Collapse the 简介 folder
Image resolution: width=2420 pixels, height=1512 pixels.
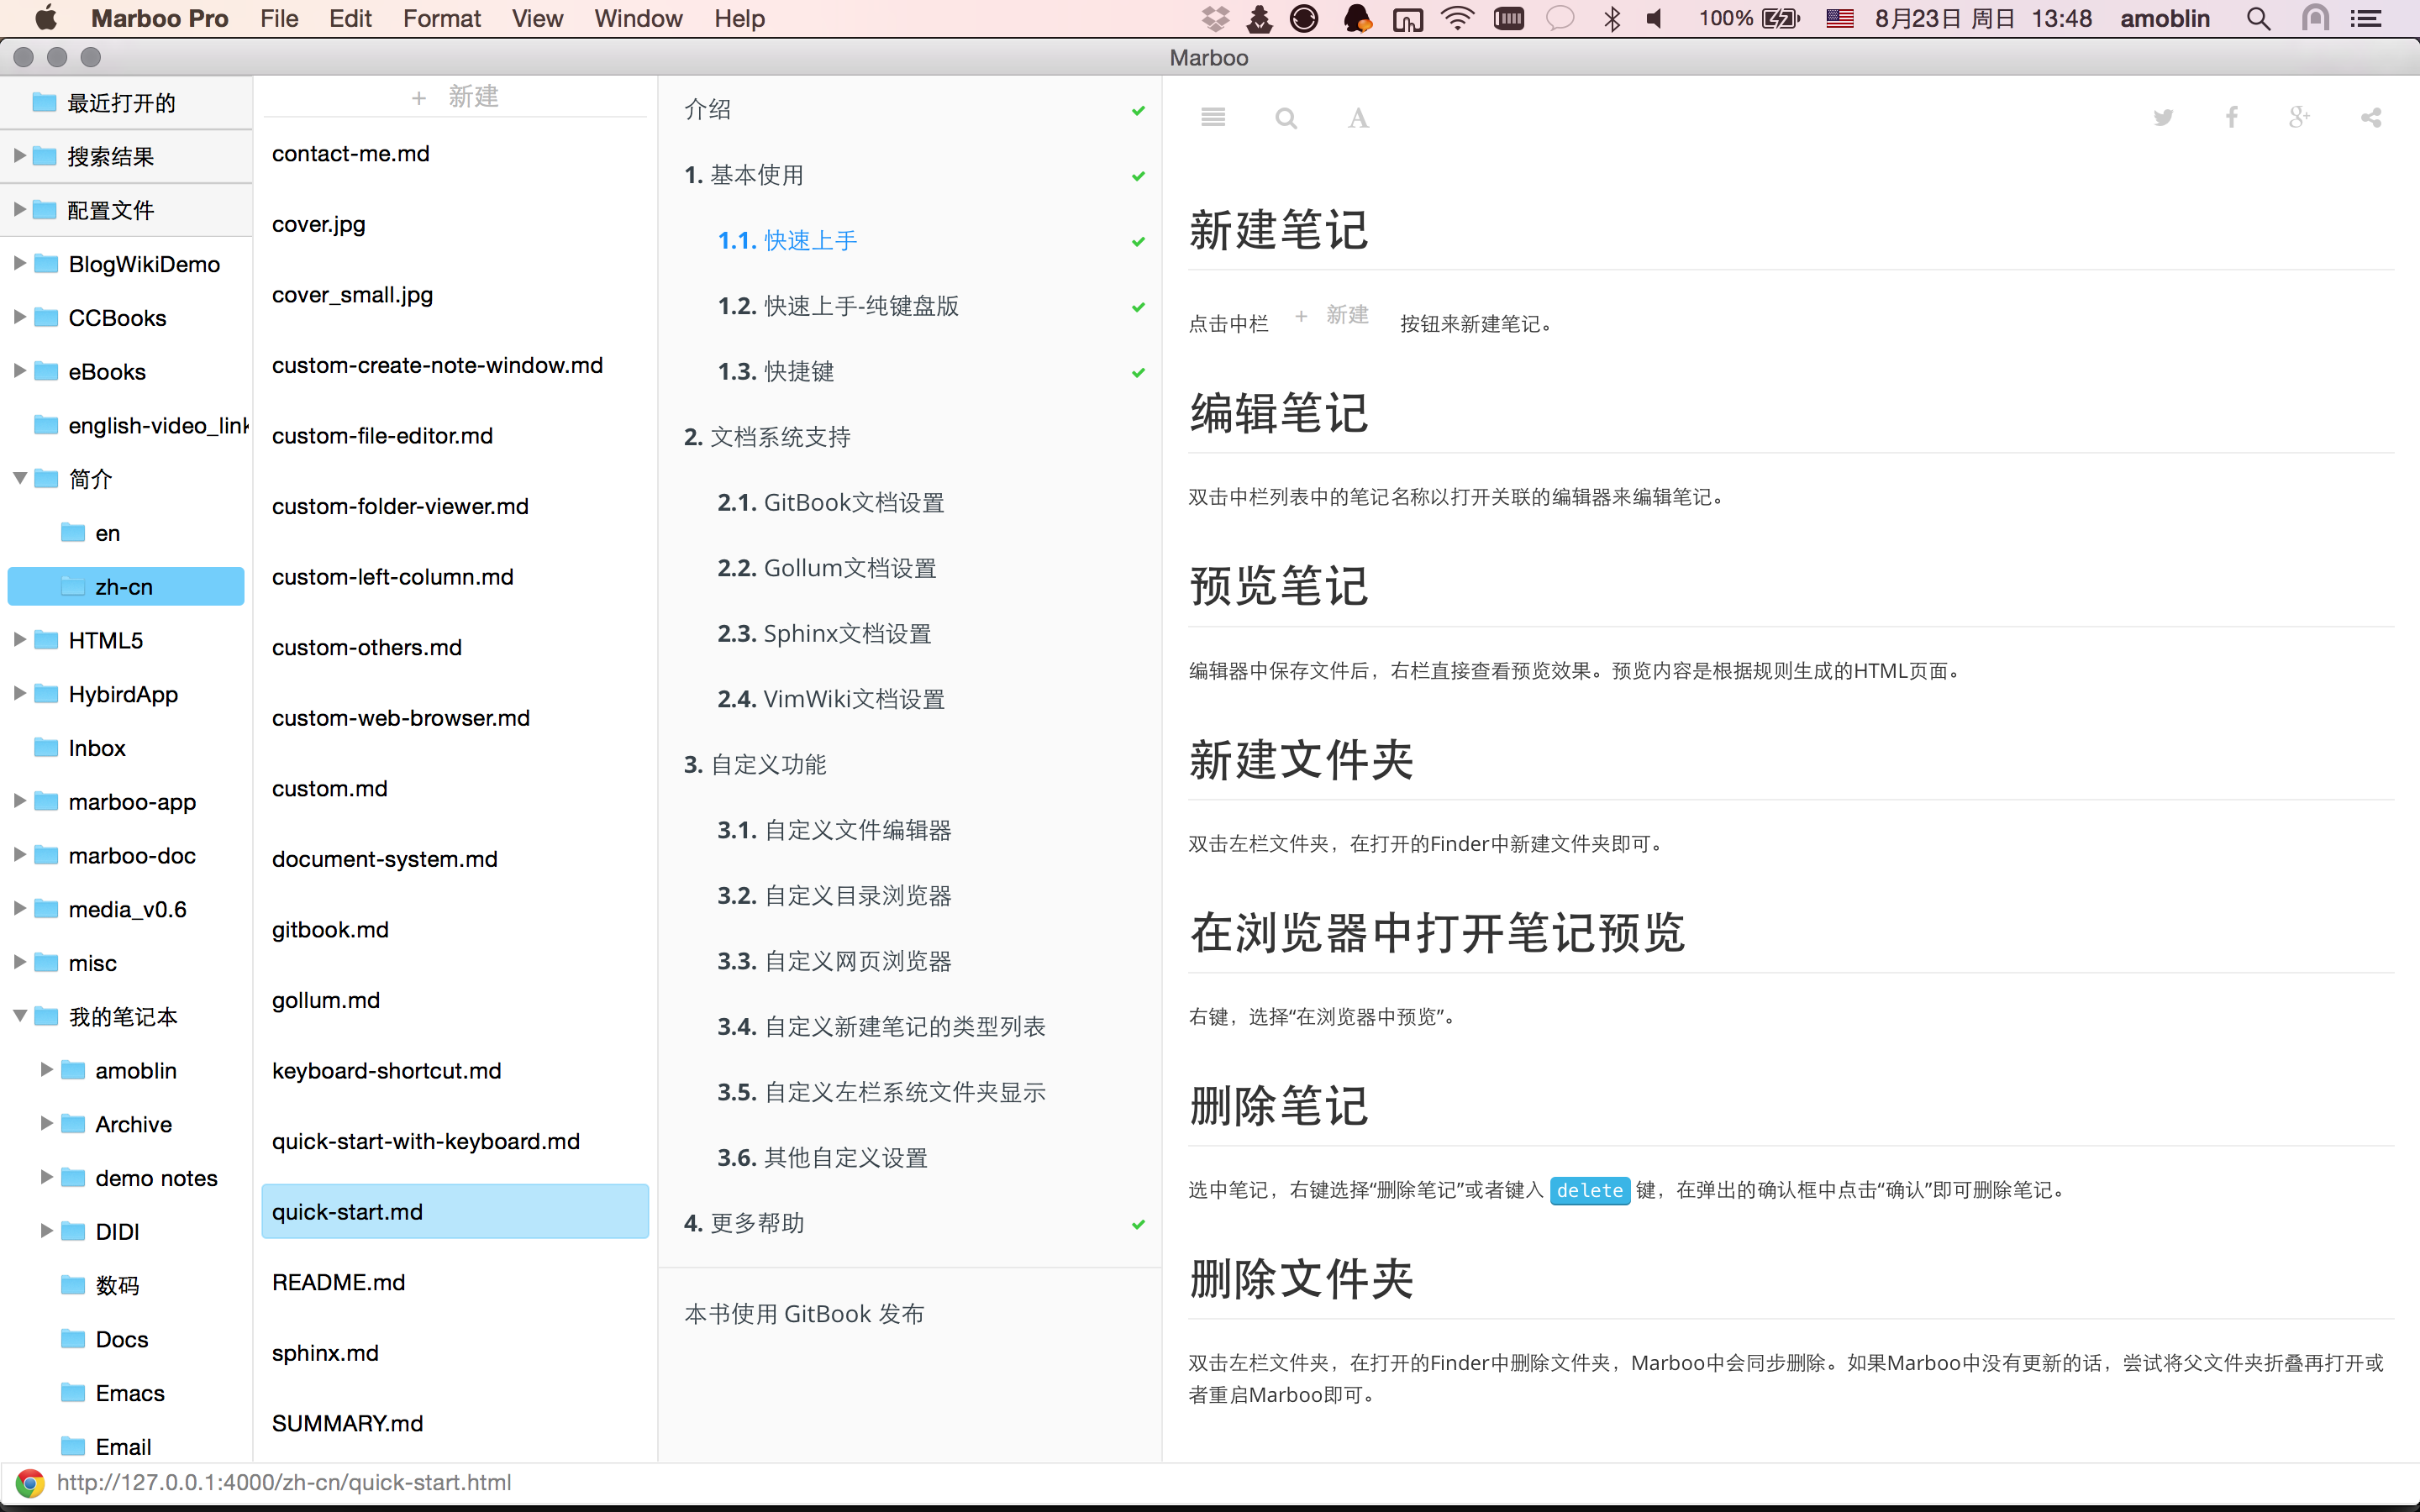click(19, 479)
